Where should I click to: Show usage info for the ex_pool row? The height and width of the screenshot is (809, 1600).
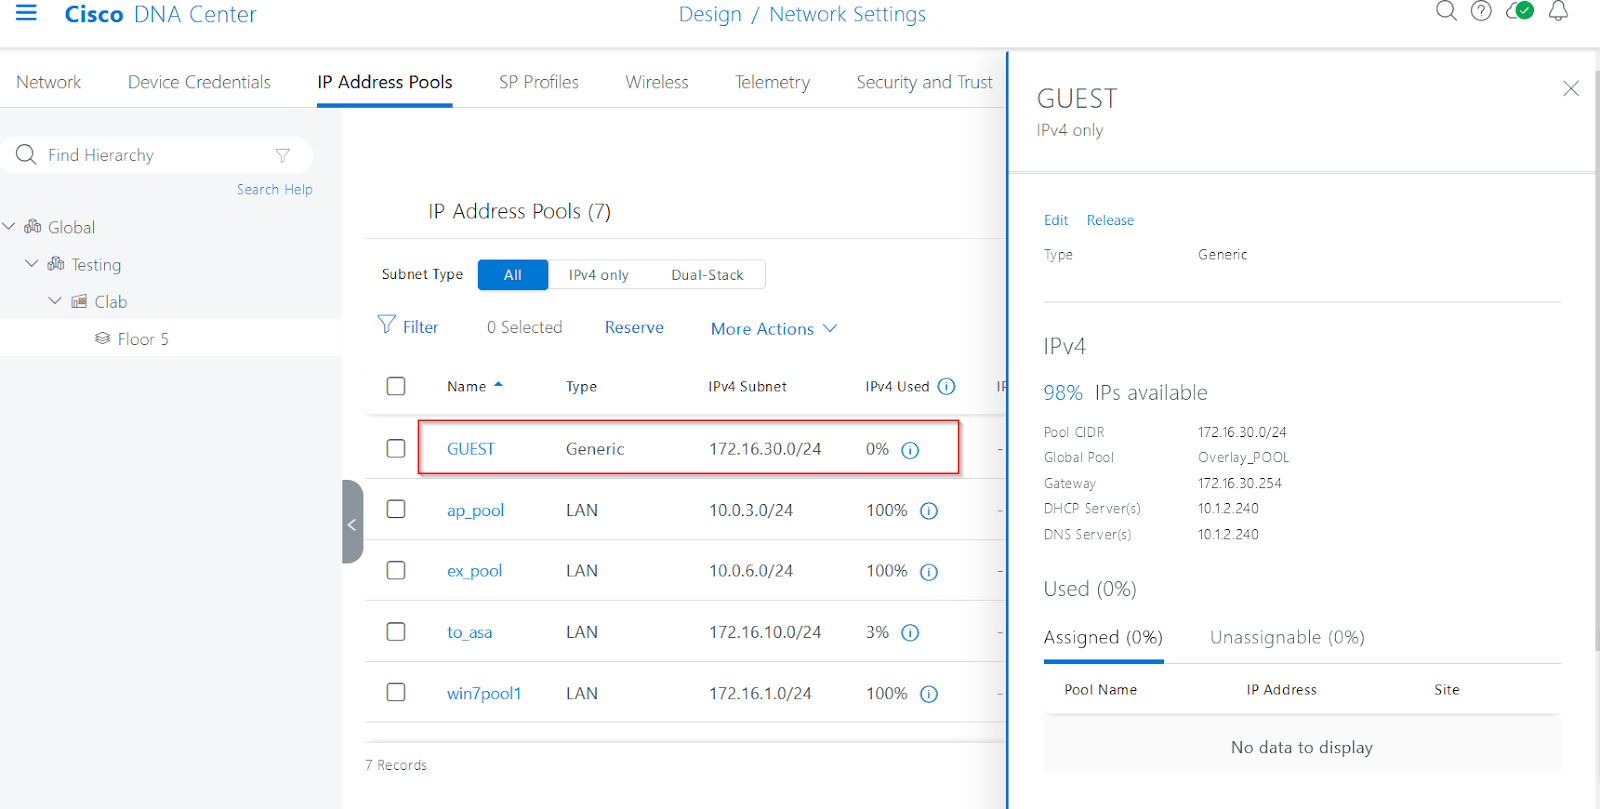[x=929, y=572]
